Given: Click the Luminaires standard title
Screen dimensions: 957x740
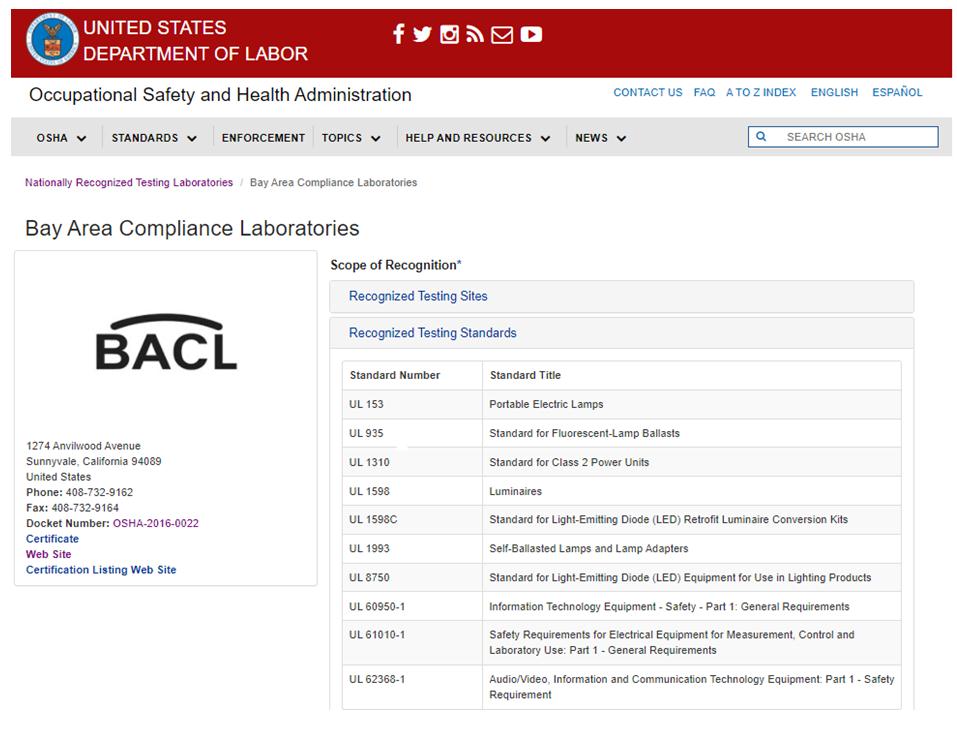Looking at the screenshot, I should pos(515,492).
